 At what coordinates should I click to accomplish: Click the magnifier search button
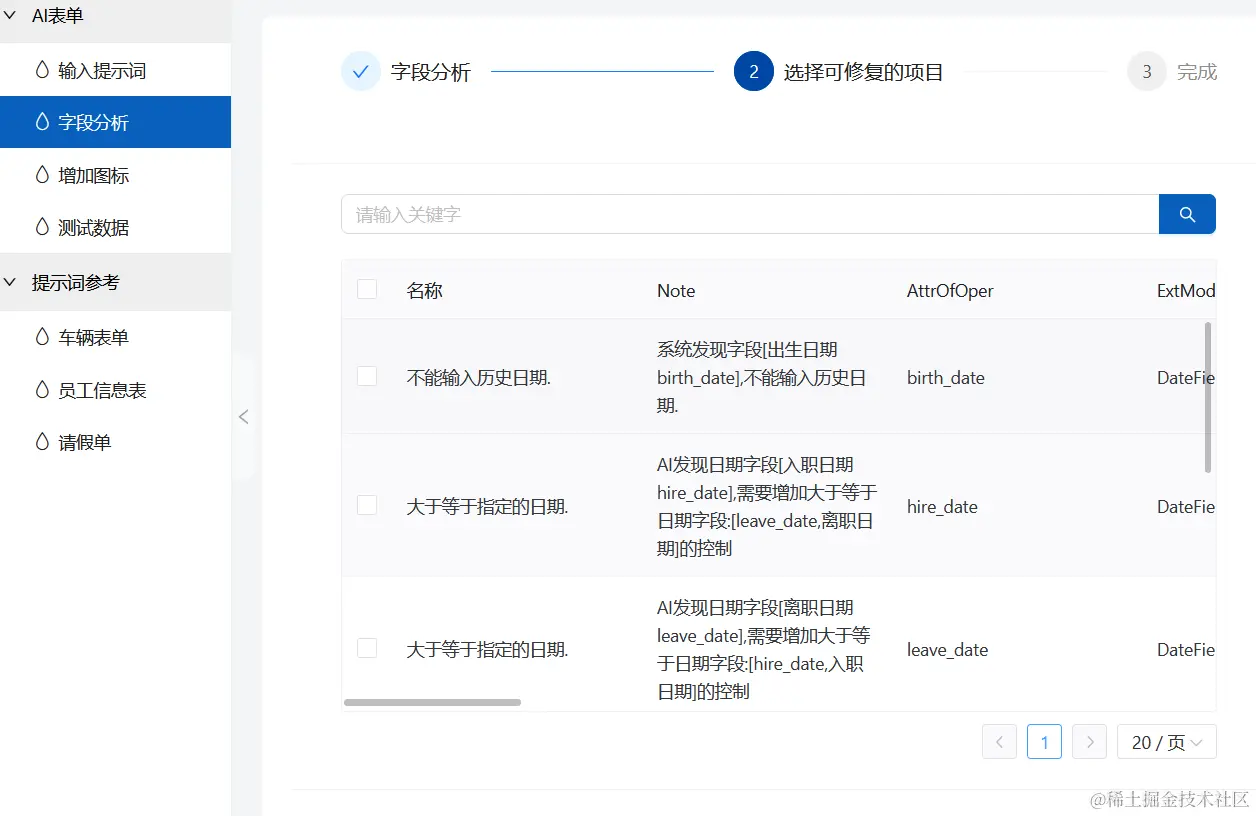[1187, 214]
